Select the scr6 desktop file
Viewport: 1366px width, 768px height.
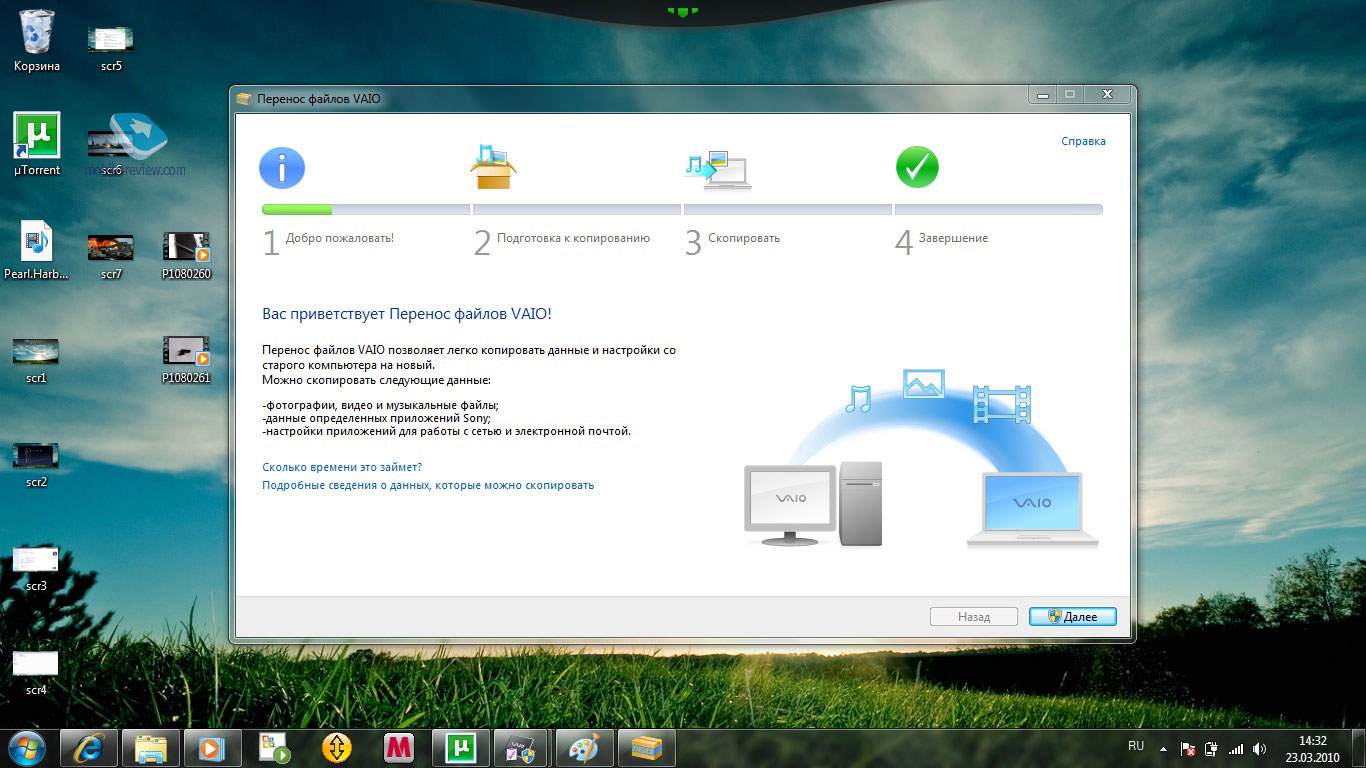(x=111, y=150)
